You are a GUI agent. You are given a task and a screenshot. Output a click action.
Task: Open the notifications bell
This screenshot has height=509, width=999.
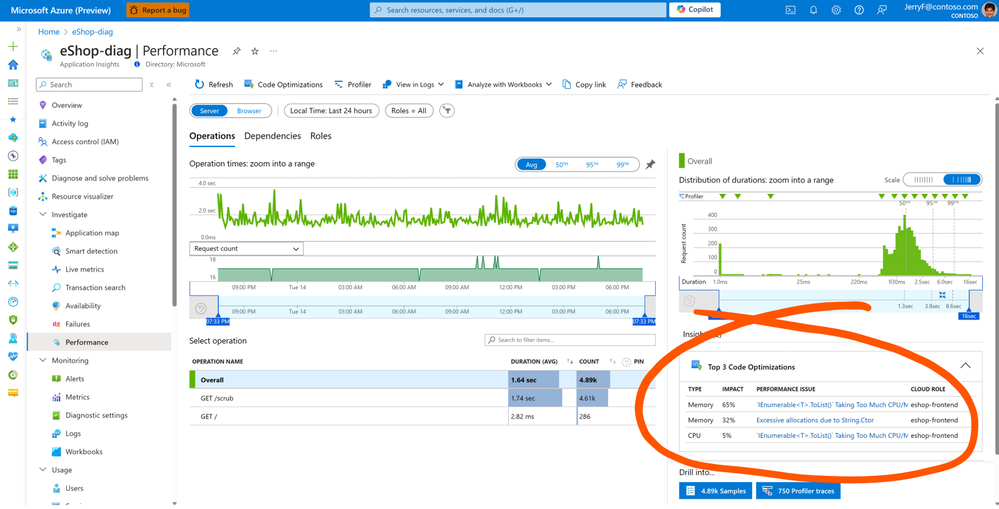coord(813,10)
